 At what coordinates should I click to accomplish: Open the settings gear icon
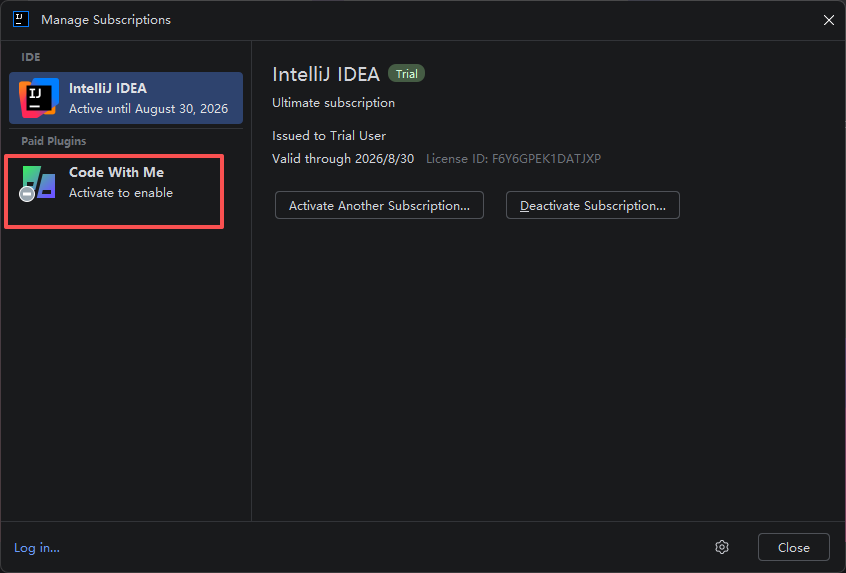point(722,547)
